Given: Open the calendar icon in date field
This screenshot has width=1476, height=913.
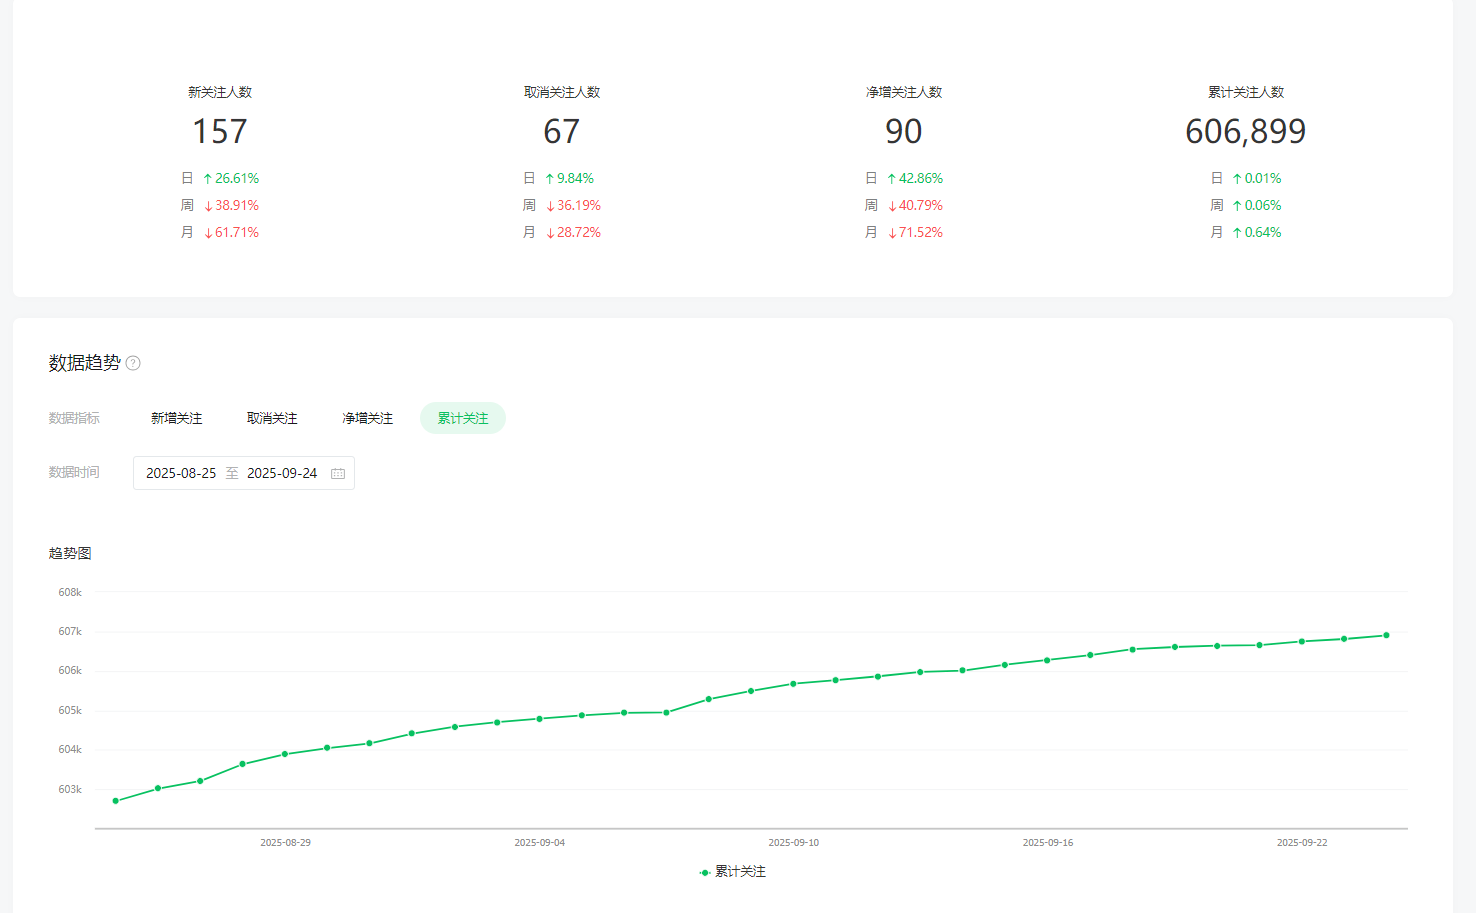Looking at the screenshot, I should tap(338, 473).
